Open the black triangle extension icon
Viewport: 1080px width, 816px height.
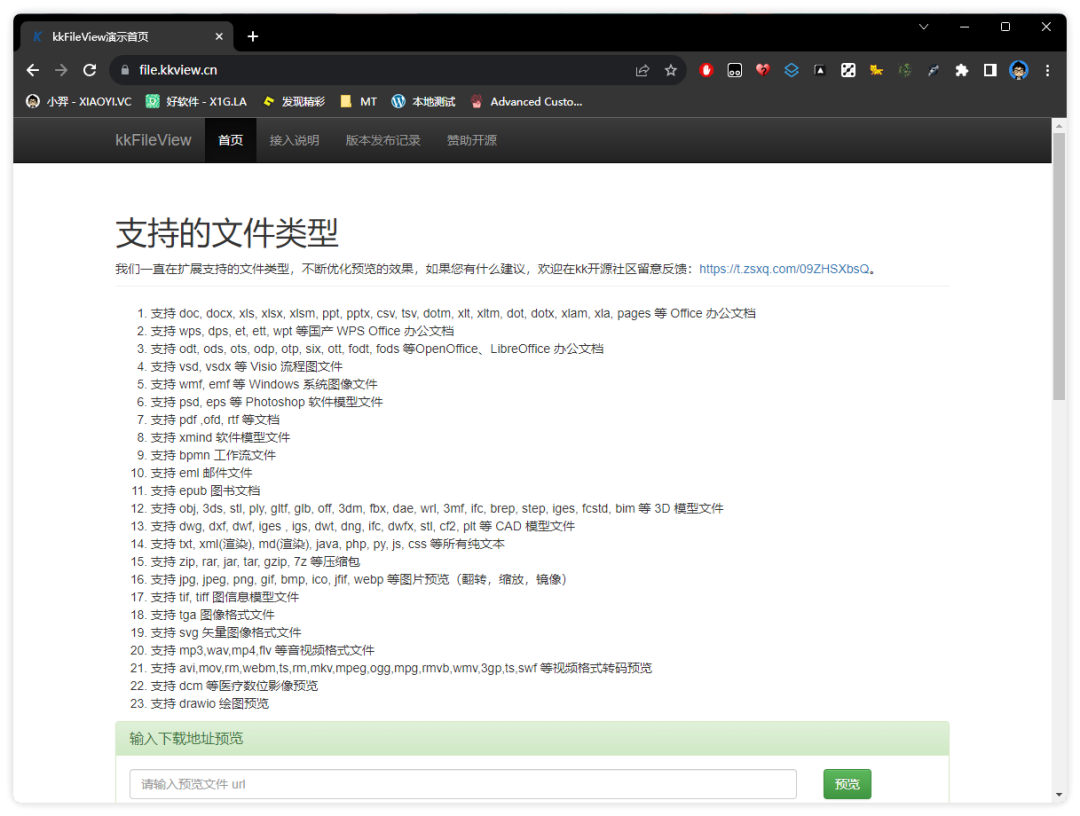point(820,70)
